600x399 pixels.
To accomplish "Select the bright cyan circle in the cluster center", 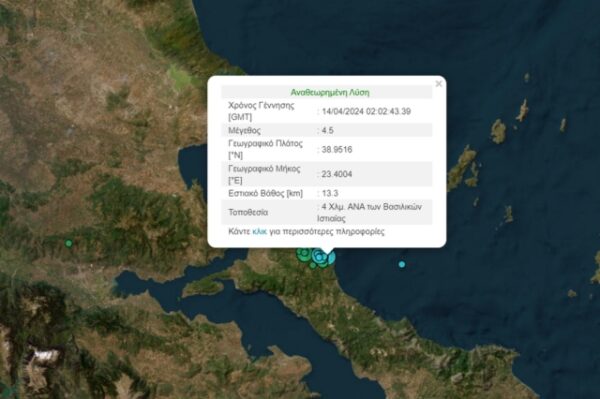I will 319,257.
